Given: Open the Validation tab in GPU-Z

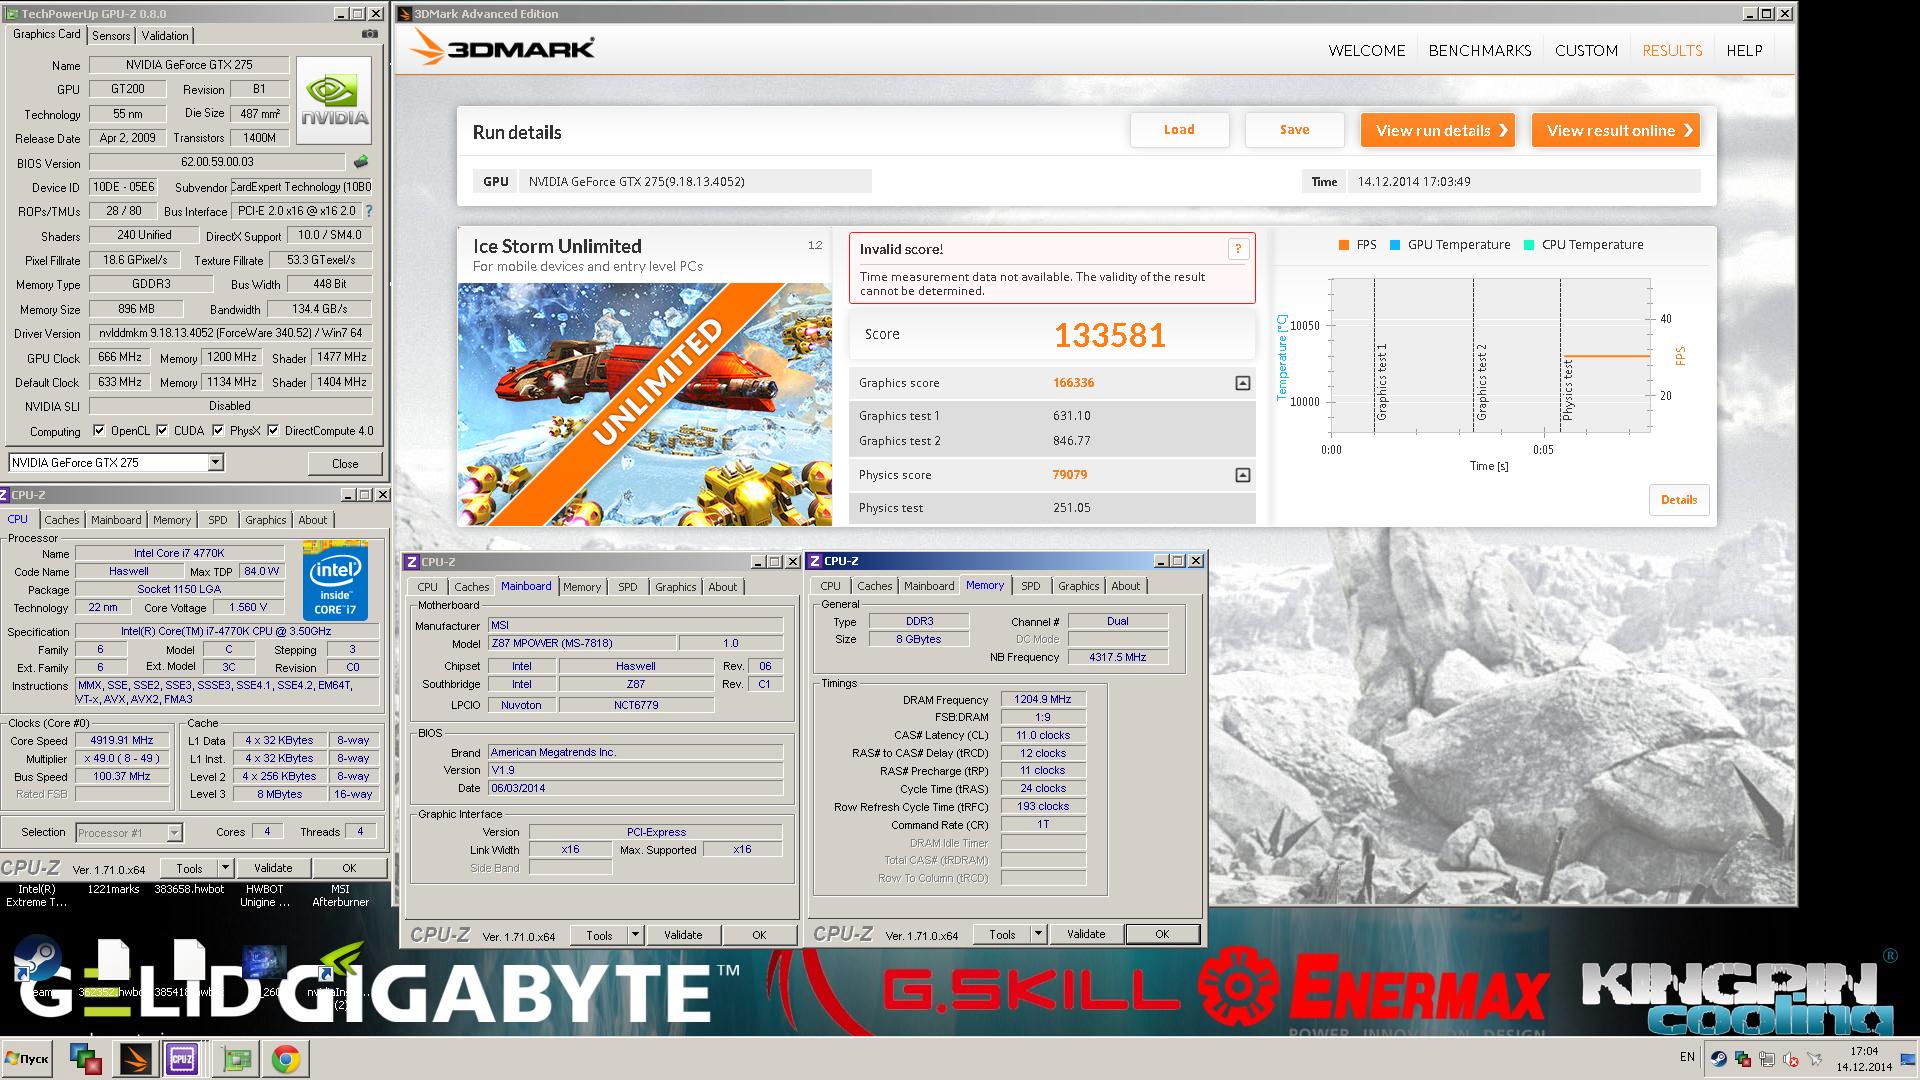Looking at the screenshot, I should coord(165,35).
